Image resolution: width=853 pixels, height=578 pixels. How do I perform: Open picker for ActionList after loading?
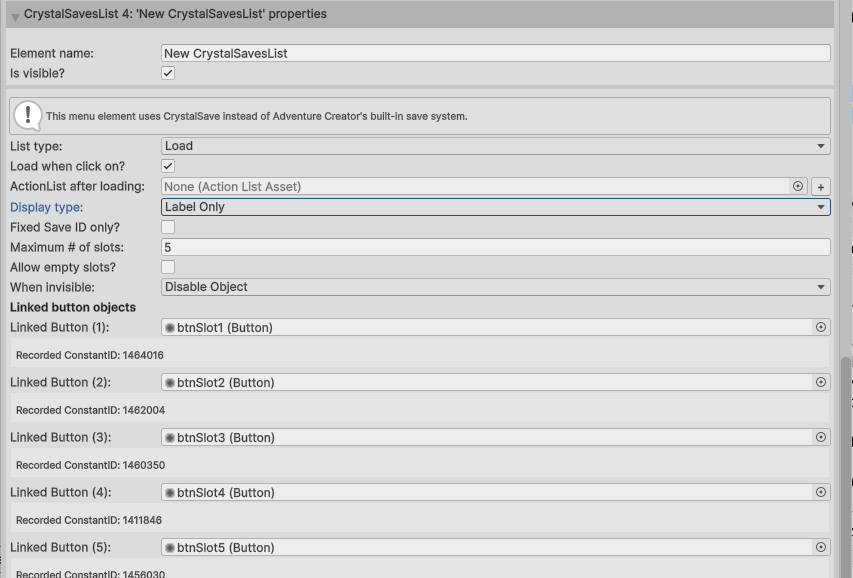(x=798, y=186)
